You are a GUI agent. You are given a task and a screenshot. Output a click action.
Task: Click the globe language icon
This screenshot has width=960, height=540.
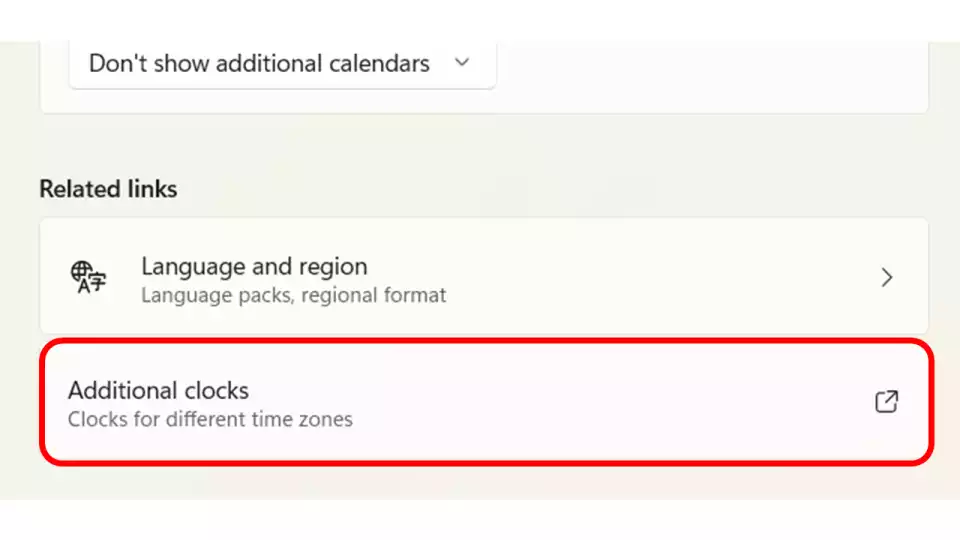tap(88, 277)
